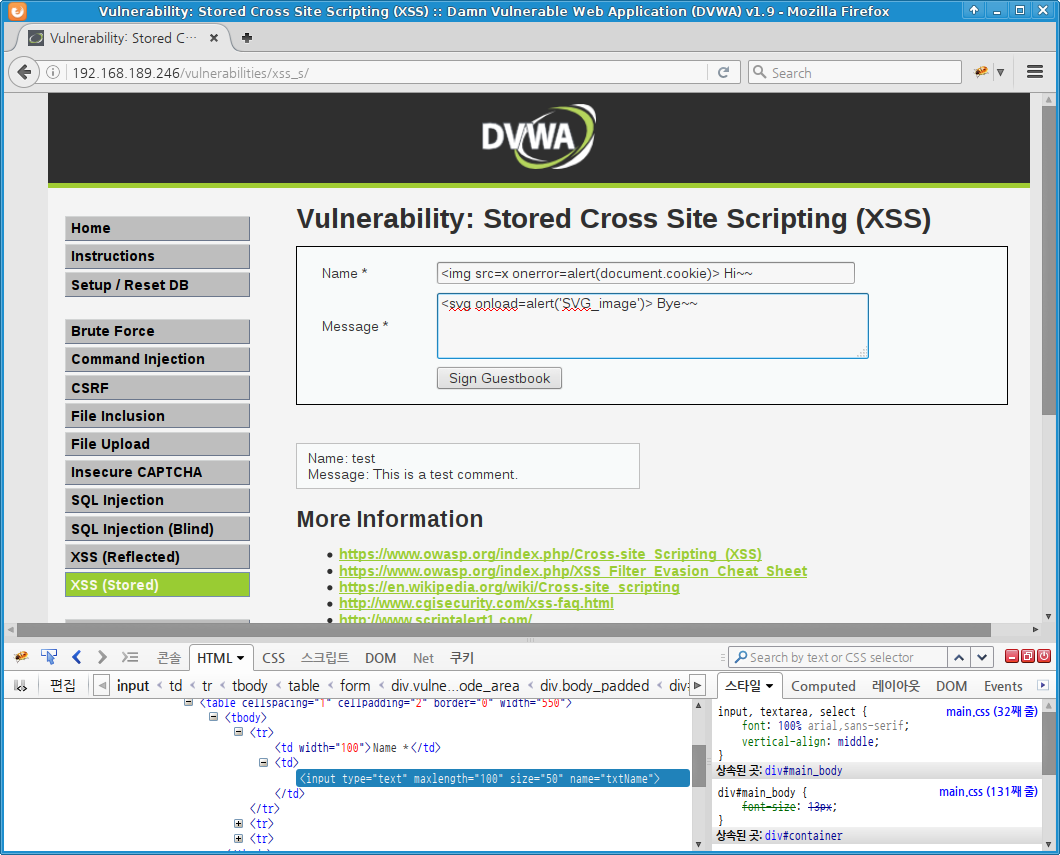Click the page vertical scrollbar
Image resolution: width=1060 pixels, height=855 pixels.
[1049, 259]
